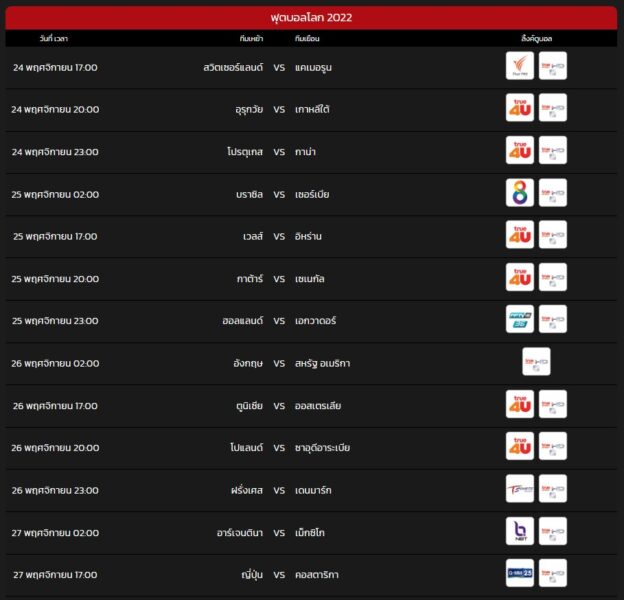Open True4U channel for Wales vs Iran
This screenshot has height=600, width=624.
pyautogui.click(x=520, y=235)
